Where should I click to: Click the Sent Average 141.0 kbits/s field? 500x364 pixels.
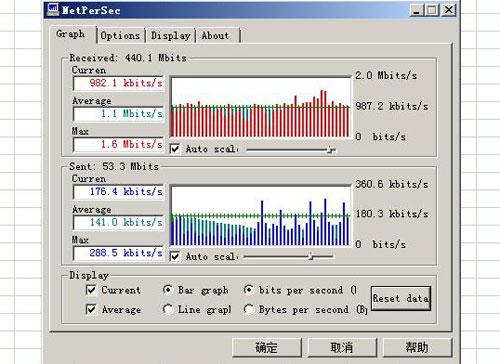[118, 222]
